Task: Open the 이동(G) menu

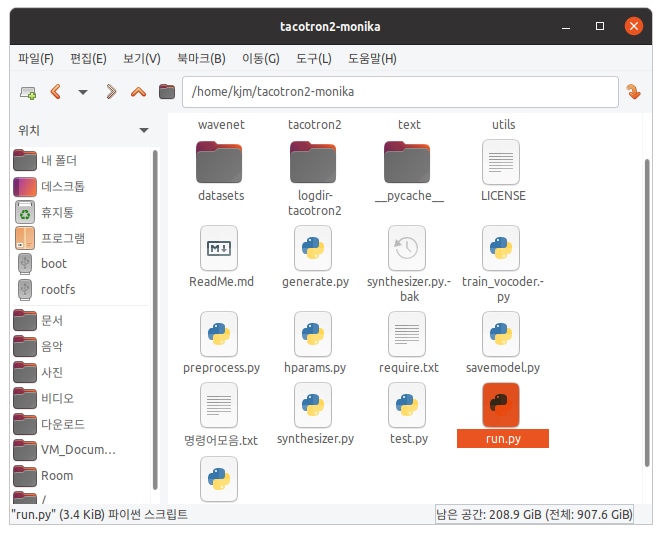Action: pyautogui.click(x=260, y=58)
